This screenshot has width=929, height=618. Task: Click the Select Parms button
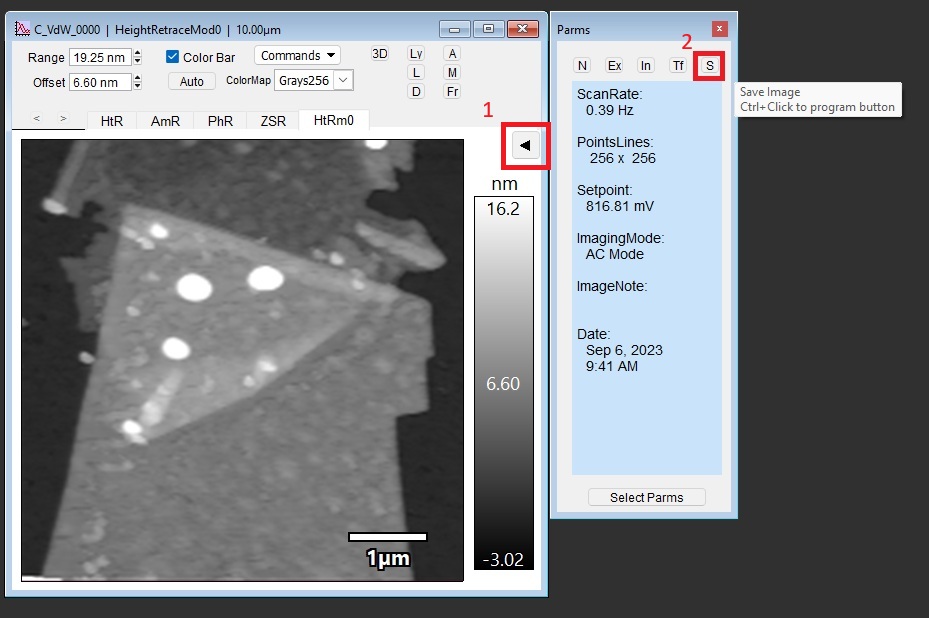tap(645, 497)
